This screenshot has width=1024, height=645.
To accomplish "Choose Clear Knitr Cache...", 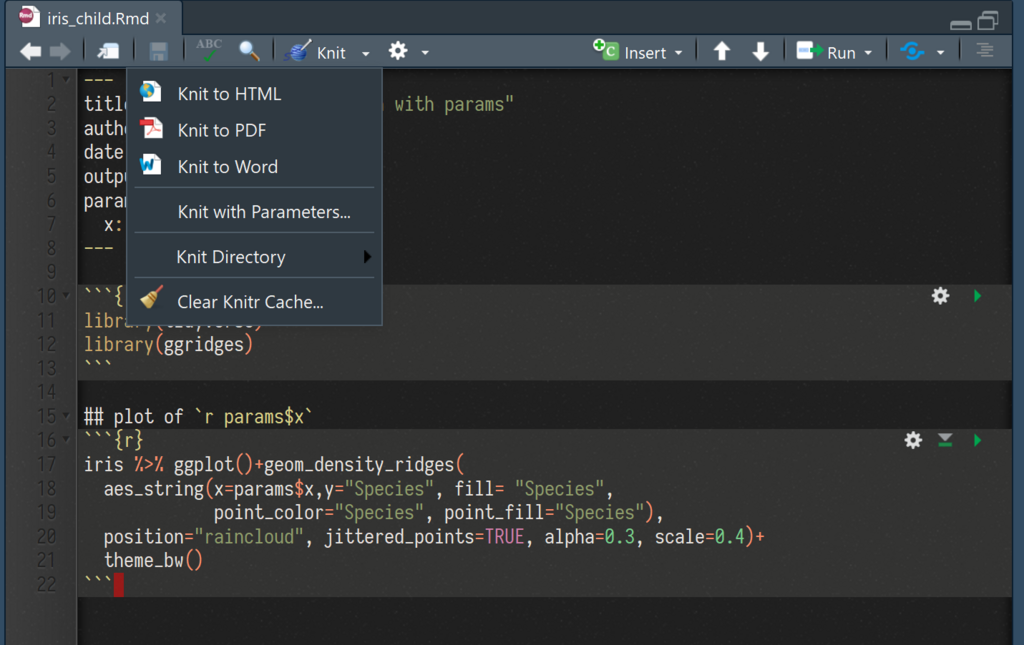I will pyautogui.click(x=255, y=302).
